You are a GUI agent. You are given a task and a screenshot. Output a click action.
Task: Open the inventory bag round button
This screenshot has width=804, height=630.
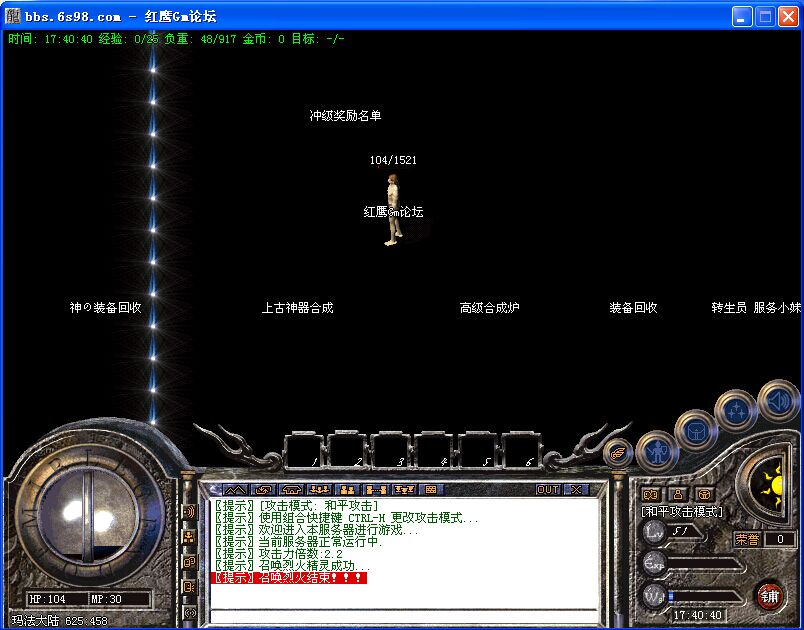(696, 430)
